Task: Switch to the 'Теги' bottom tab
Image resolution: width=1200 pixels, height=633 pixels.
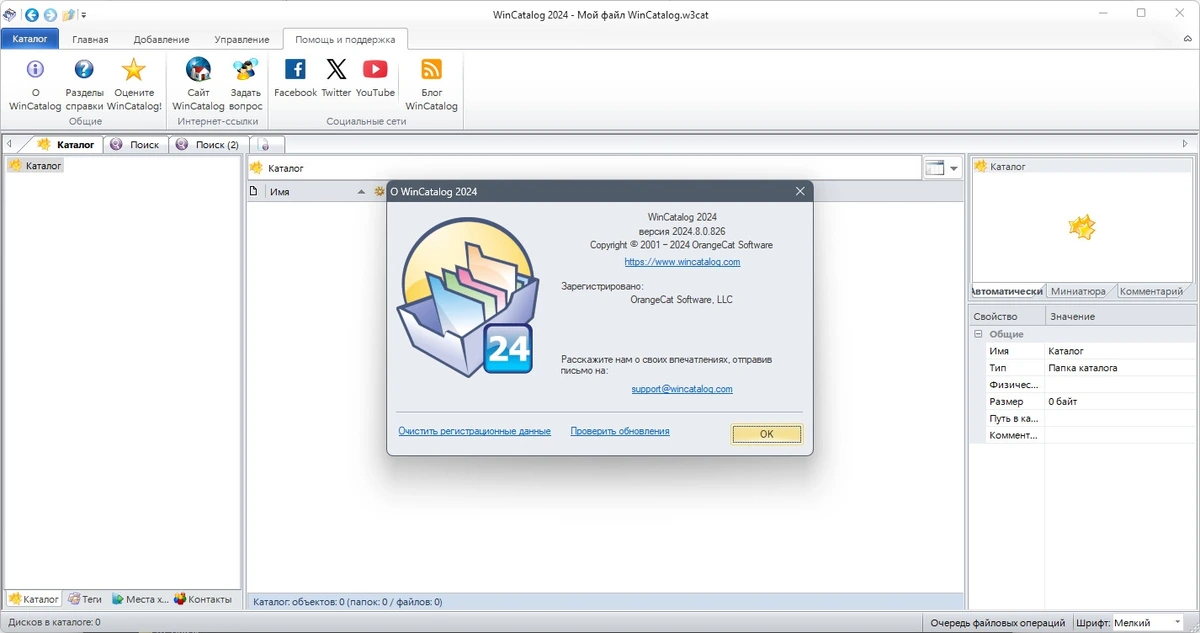Action: [85, 599]
